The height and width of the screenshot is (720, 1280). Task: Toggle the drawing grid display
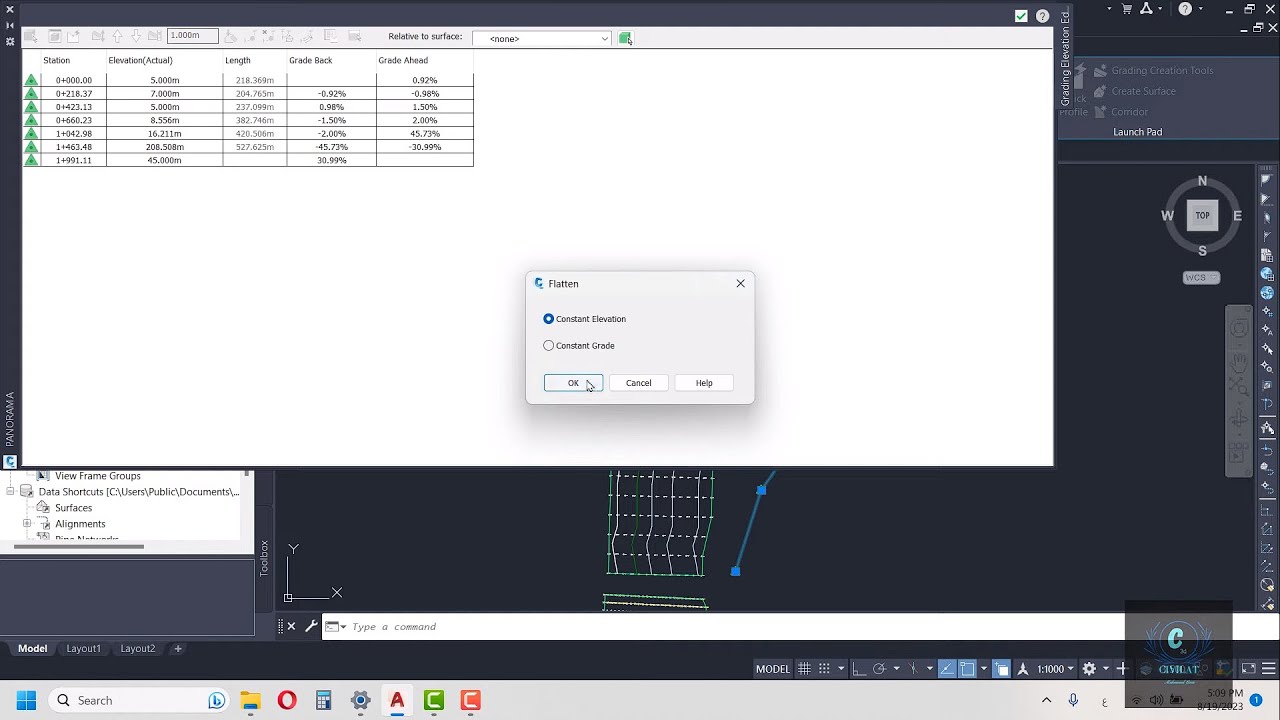click(x=804, y=669)
